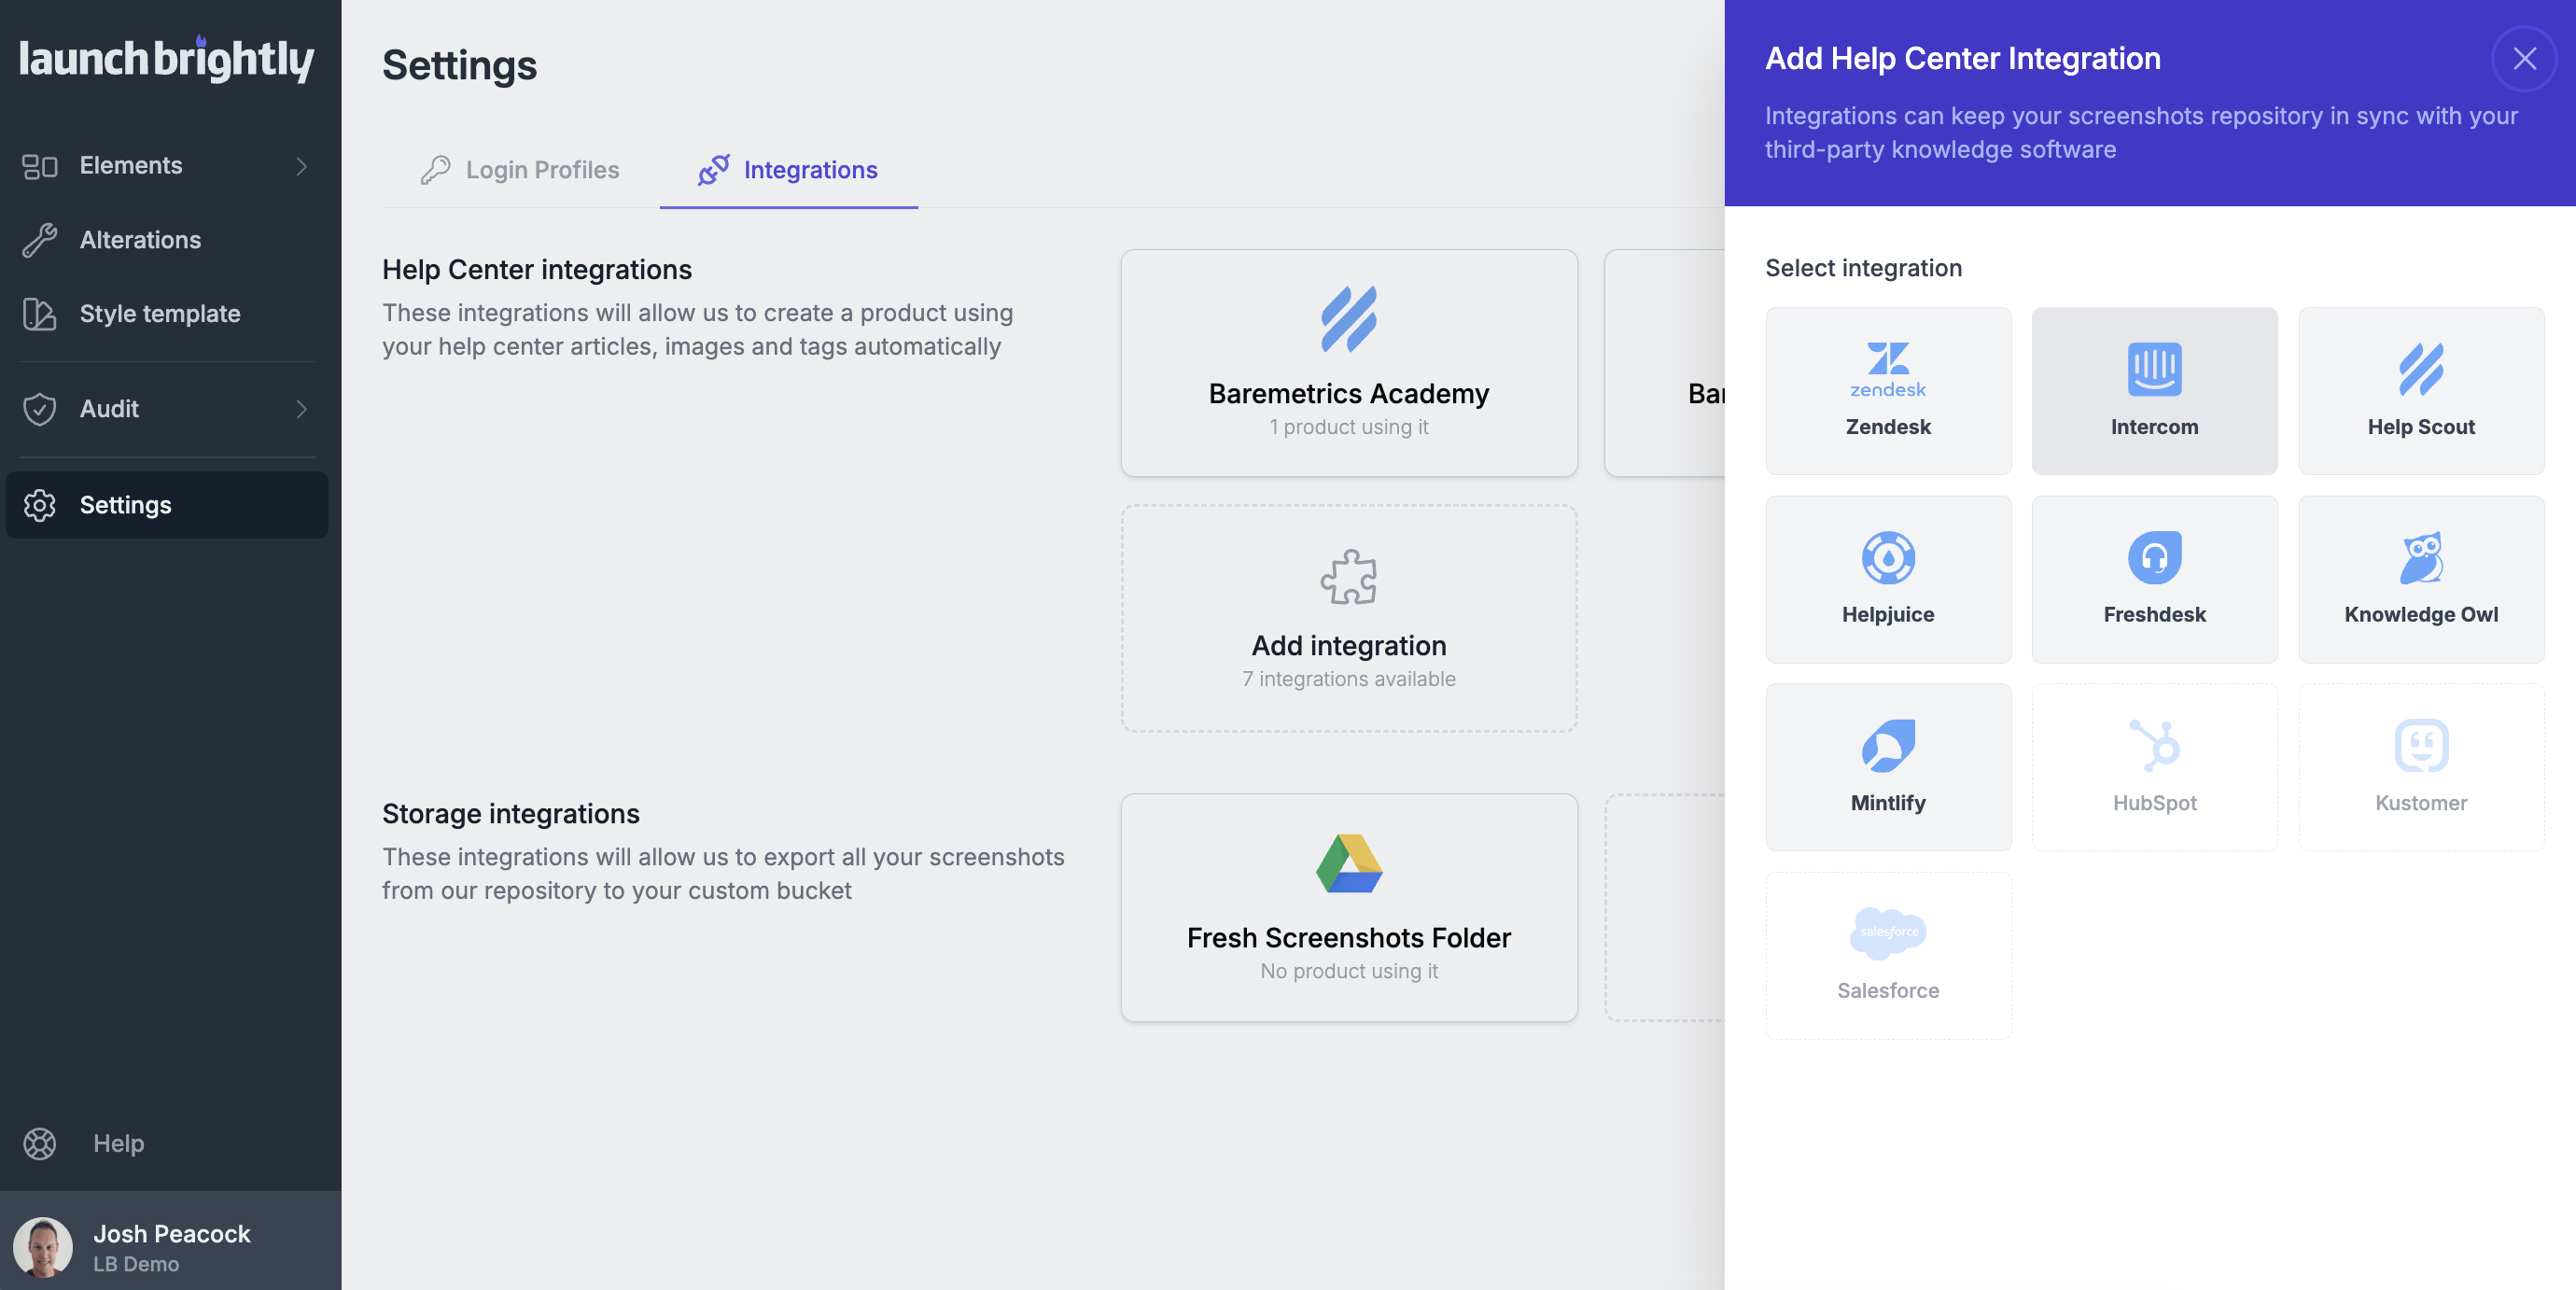
Task: Choose the Freshdesk integration label
Action: tap(2155, 615)
